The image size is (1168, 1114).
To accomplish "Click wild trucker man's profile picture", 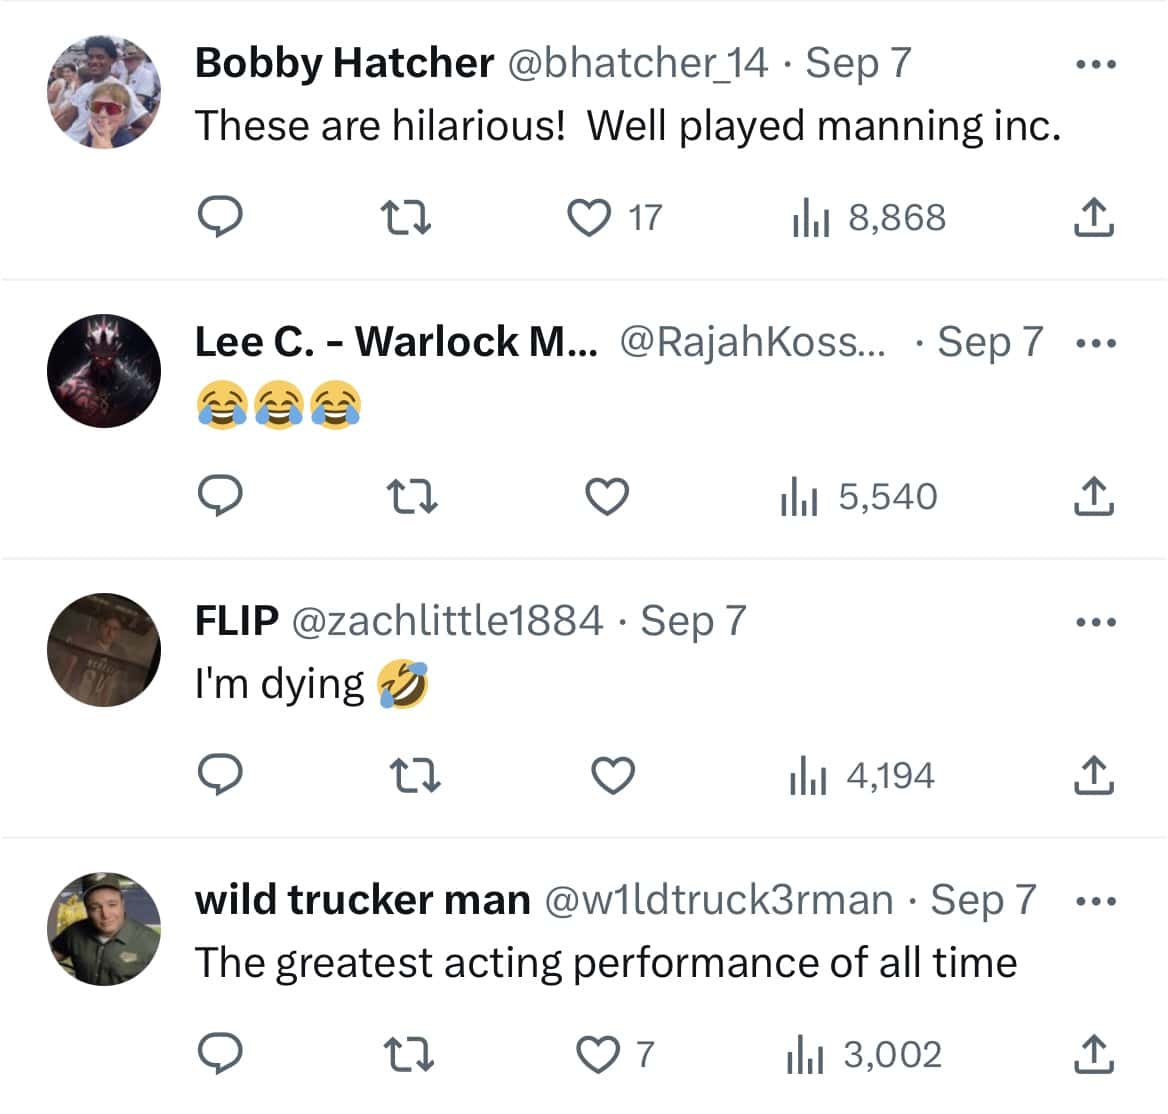I will click(x=104, y=927).
